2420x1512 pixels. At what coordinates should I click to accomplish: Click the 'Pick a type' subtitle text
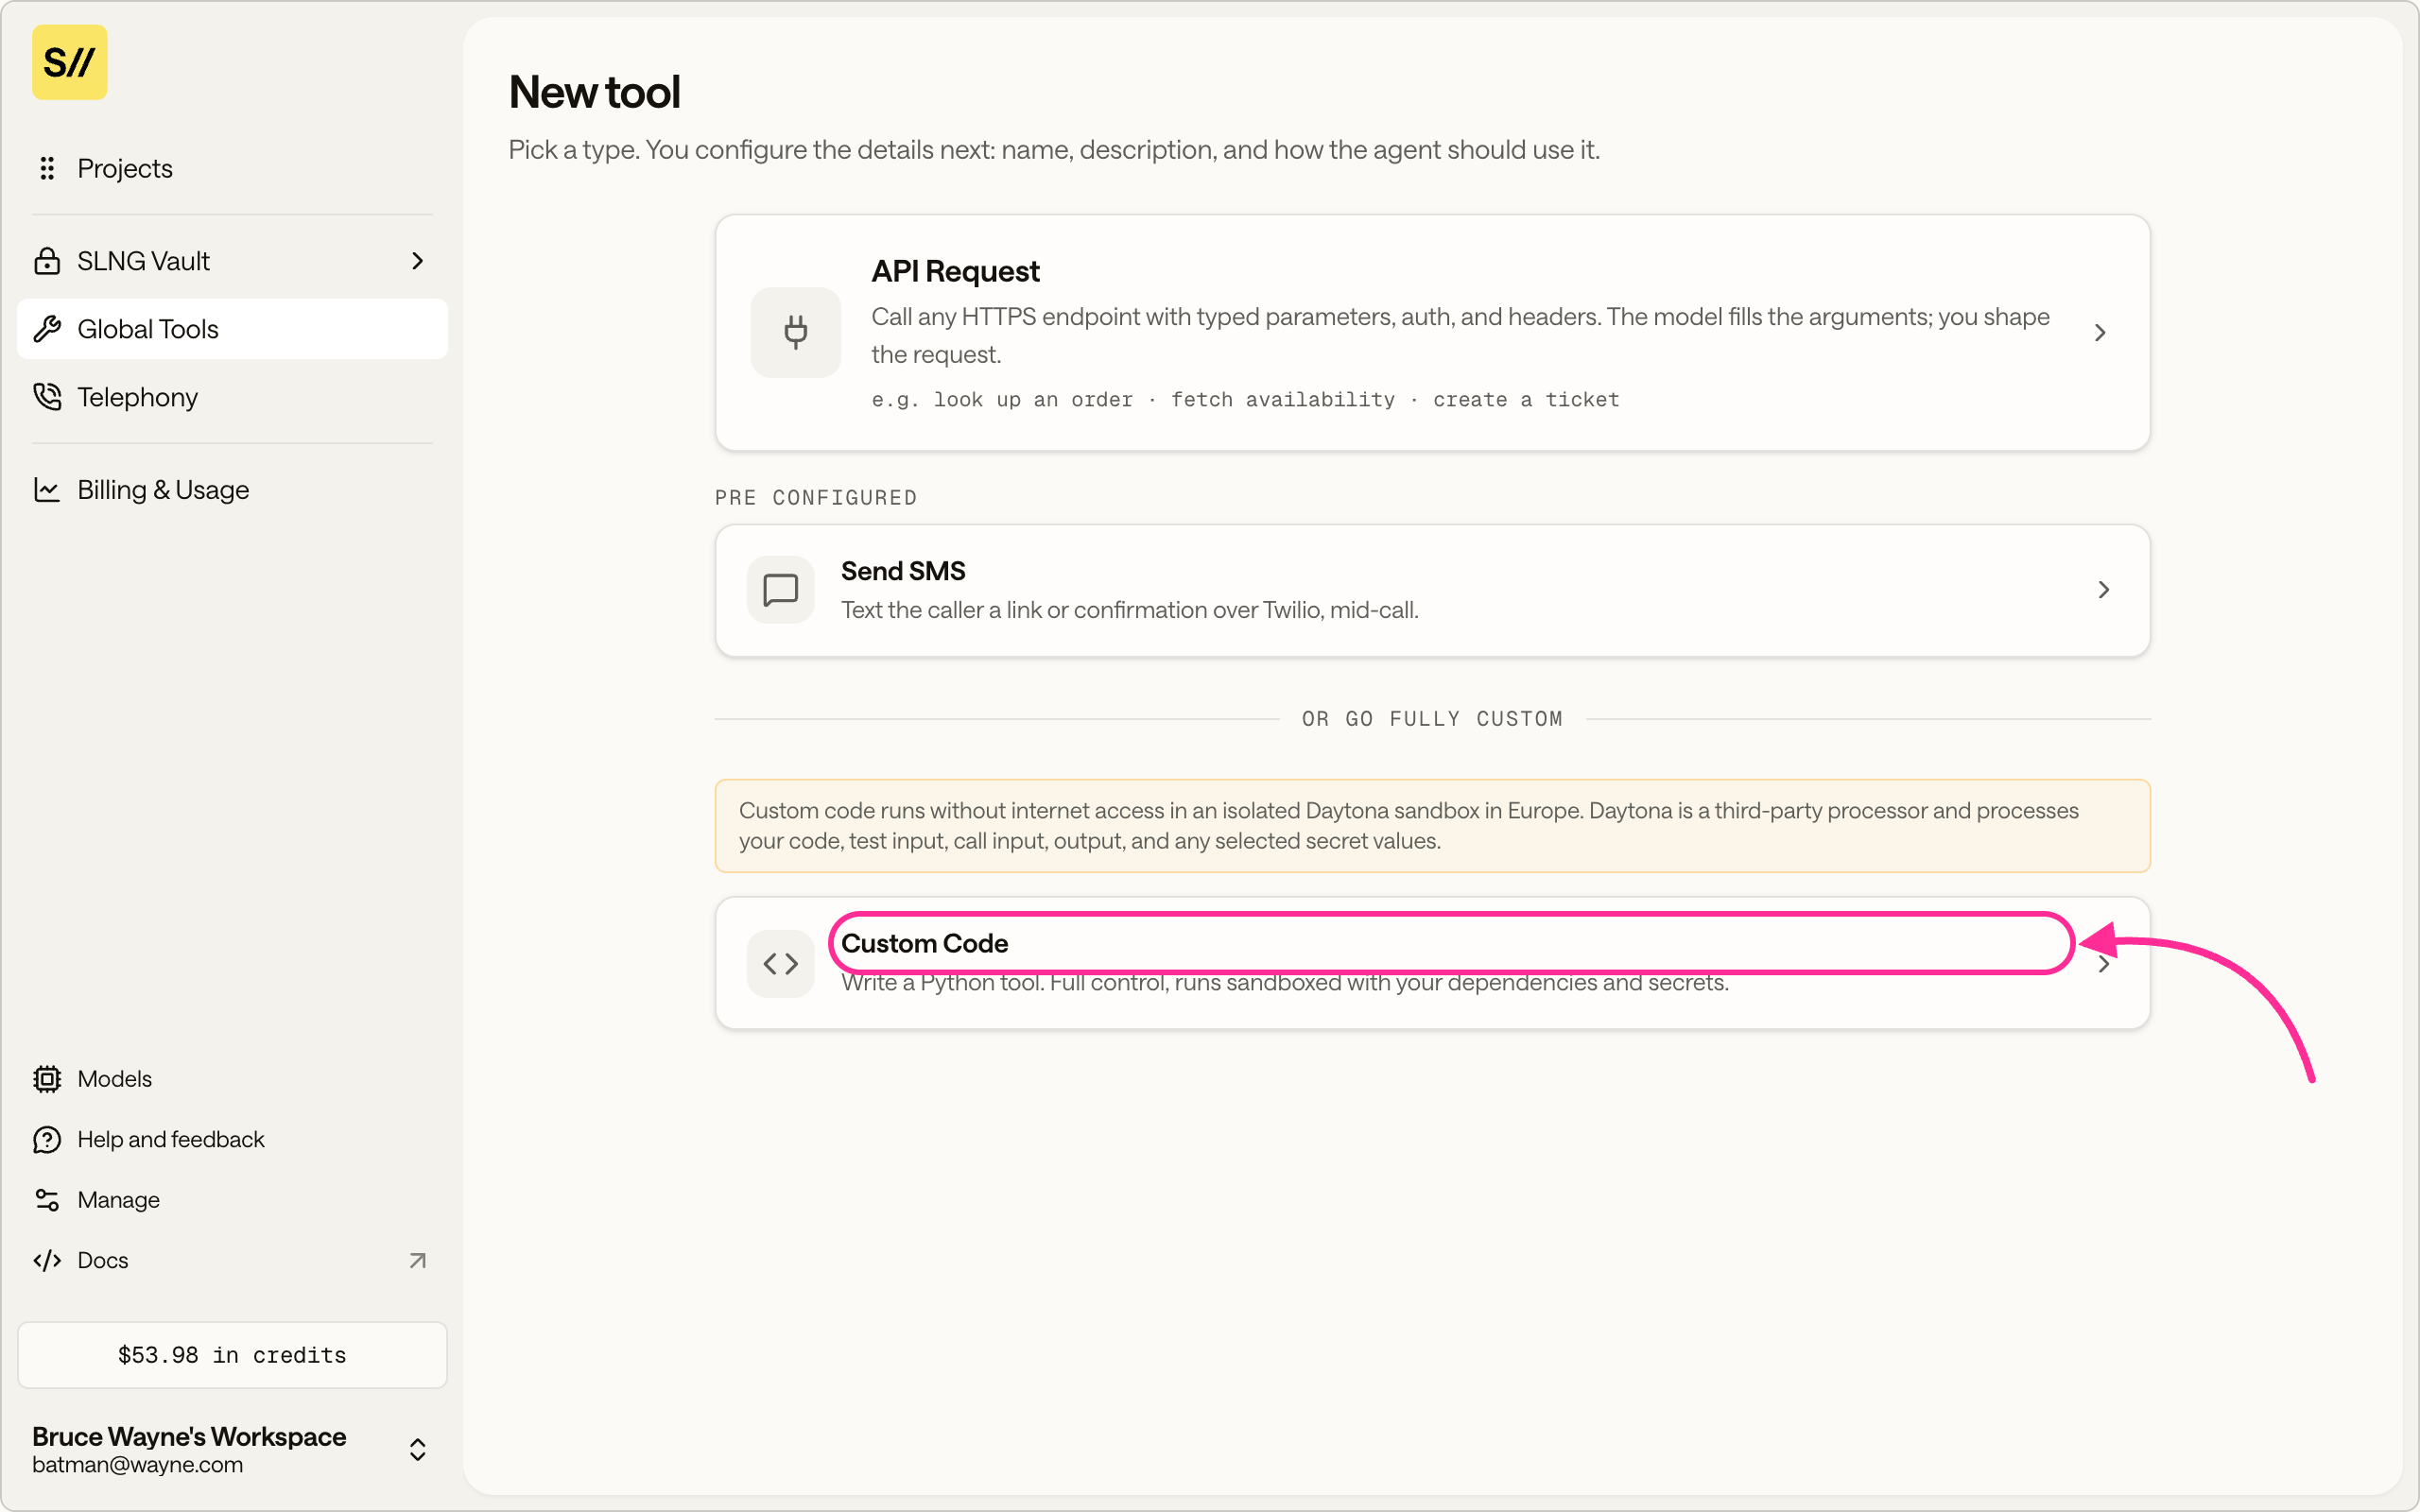[1054, 150]
